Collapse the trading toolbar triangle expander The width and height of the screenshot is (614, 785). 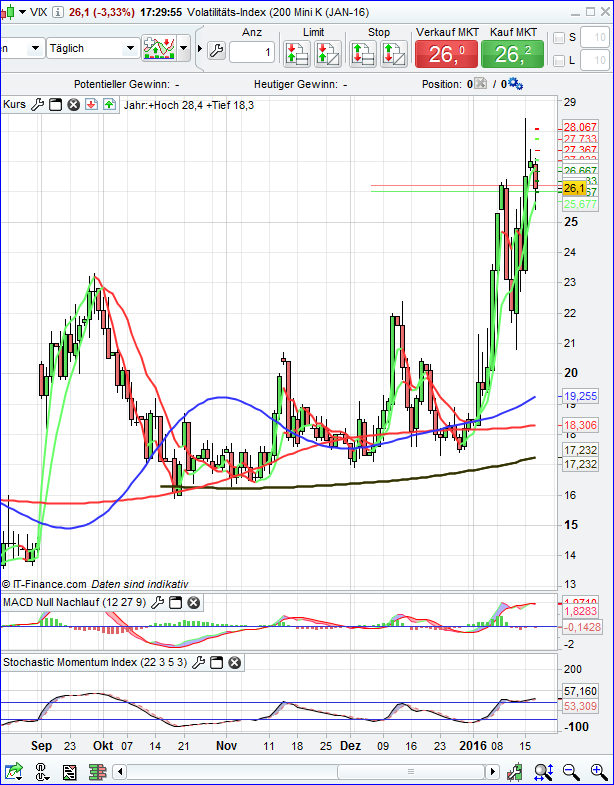point(200,49)
